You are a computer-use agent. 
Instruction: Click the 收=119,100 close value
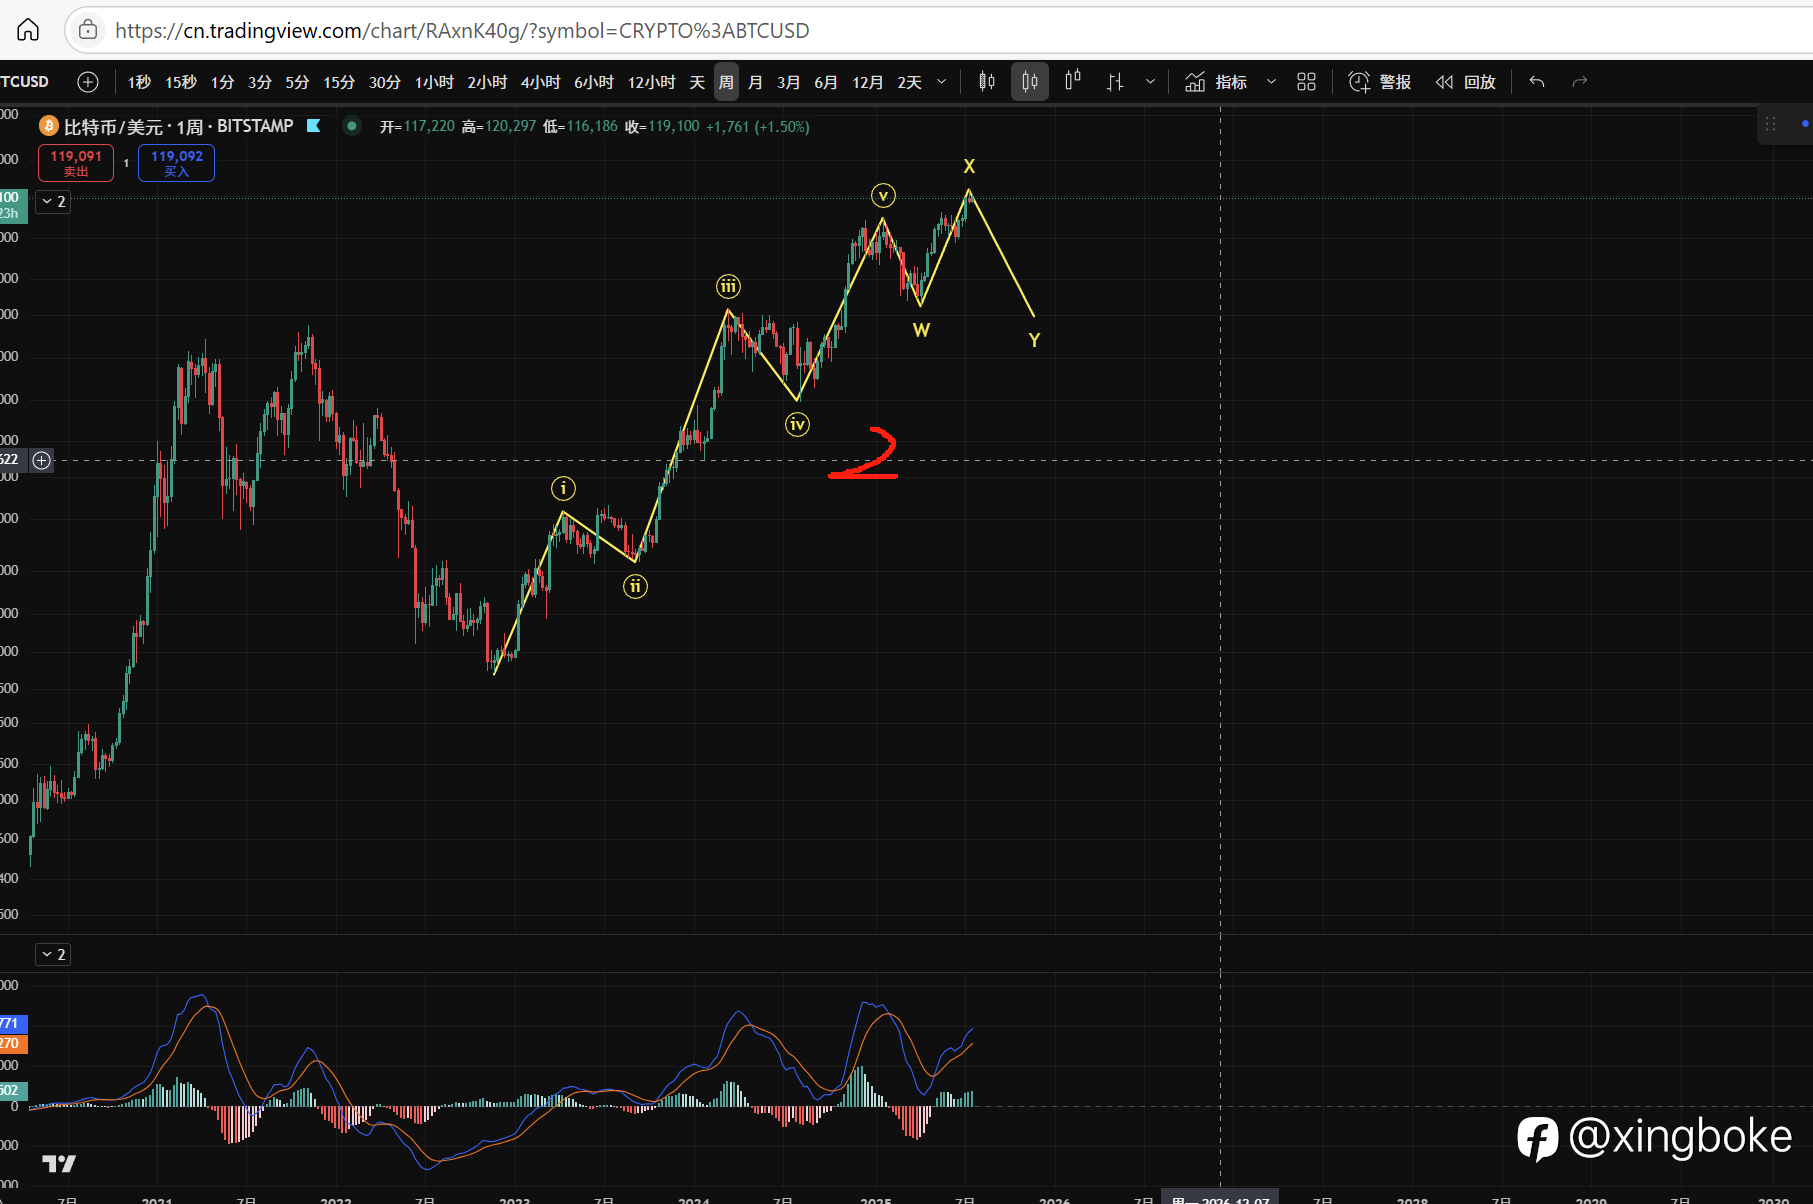click(x=662, y=126)
